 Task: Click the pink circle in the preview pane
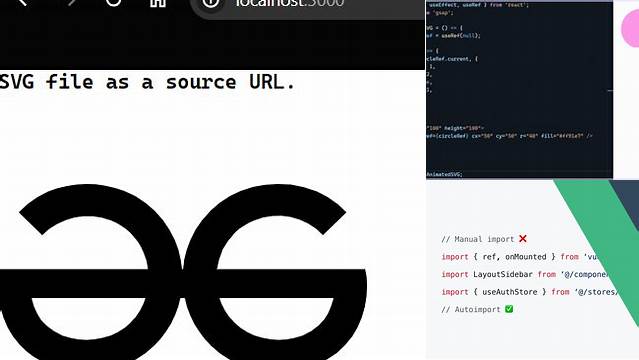630,29
